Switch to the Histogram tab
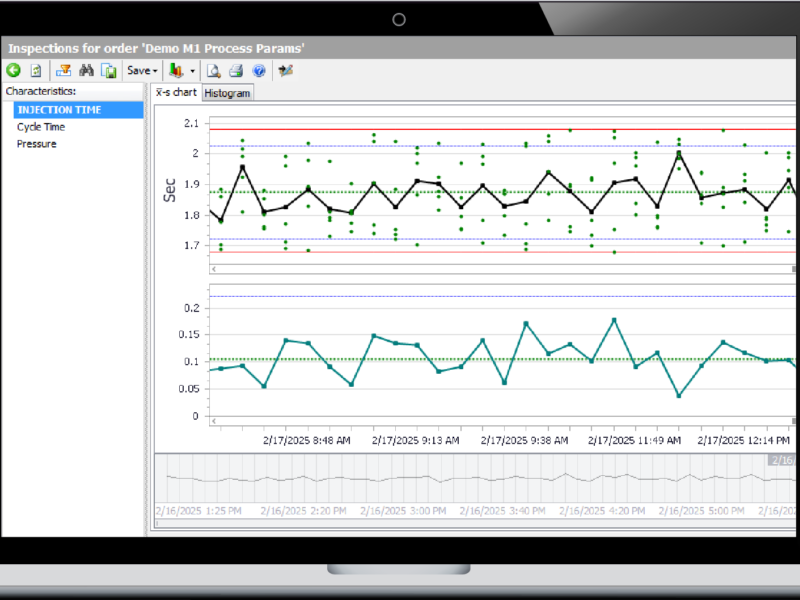 point(227,92)
